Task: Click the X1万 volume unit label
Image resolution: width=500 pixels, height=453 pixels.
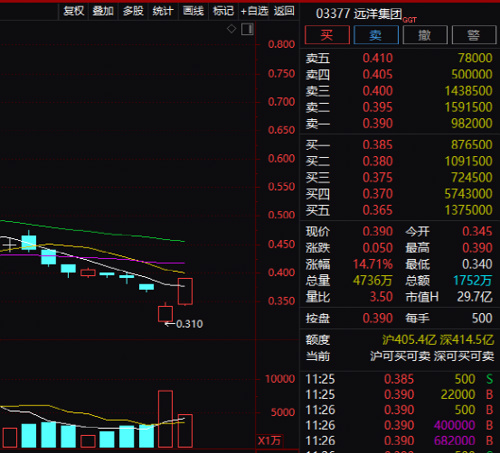Action: click(269, 441)
